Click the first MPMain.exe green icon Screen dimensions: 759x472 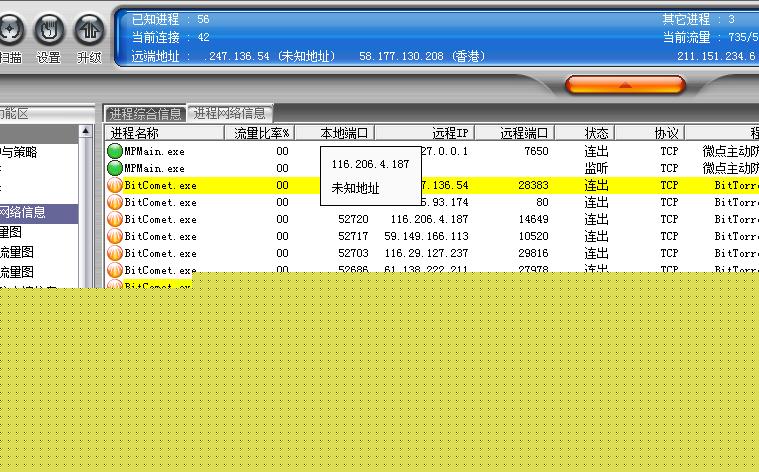coord(114,151)
